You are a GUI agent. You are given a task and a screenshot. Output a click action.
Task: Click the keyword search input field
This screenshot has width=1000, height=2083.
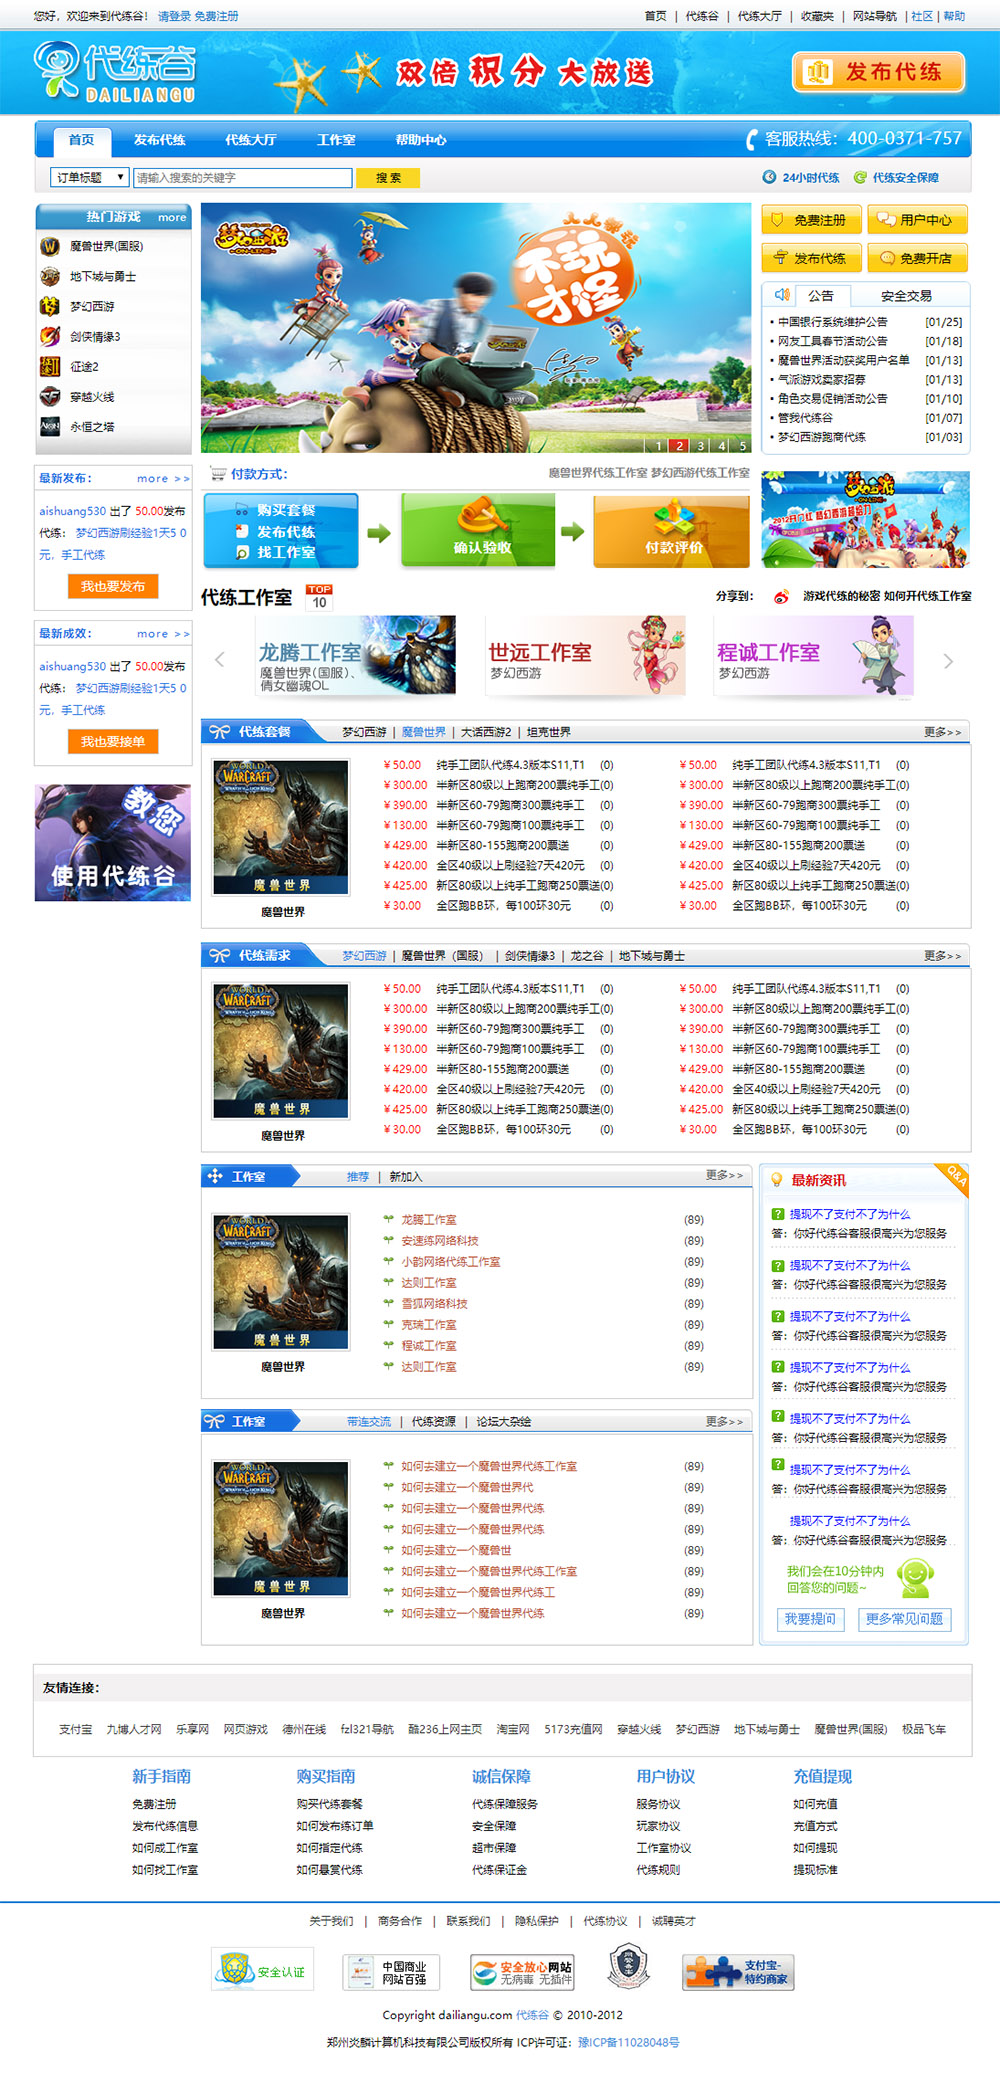point(243,177)
